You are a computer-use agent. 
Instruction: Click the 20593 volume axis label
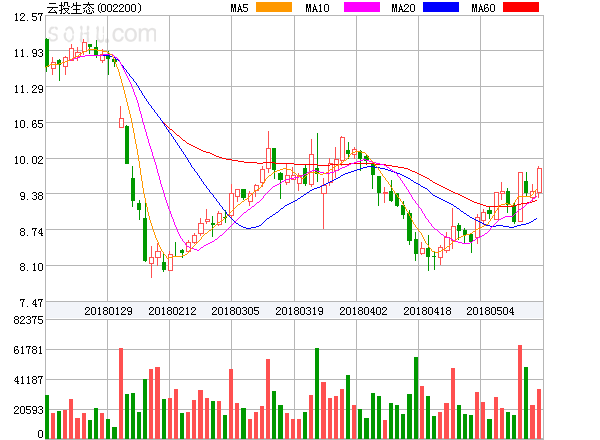click(29, 410)
